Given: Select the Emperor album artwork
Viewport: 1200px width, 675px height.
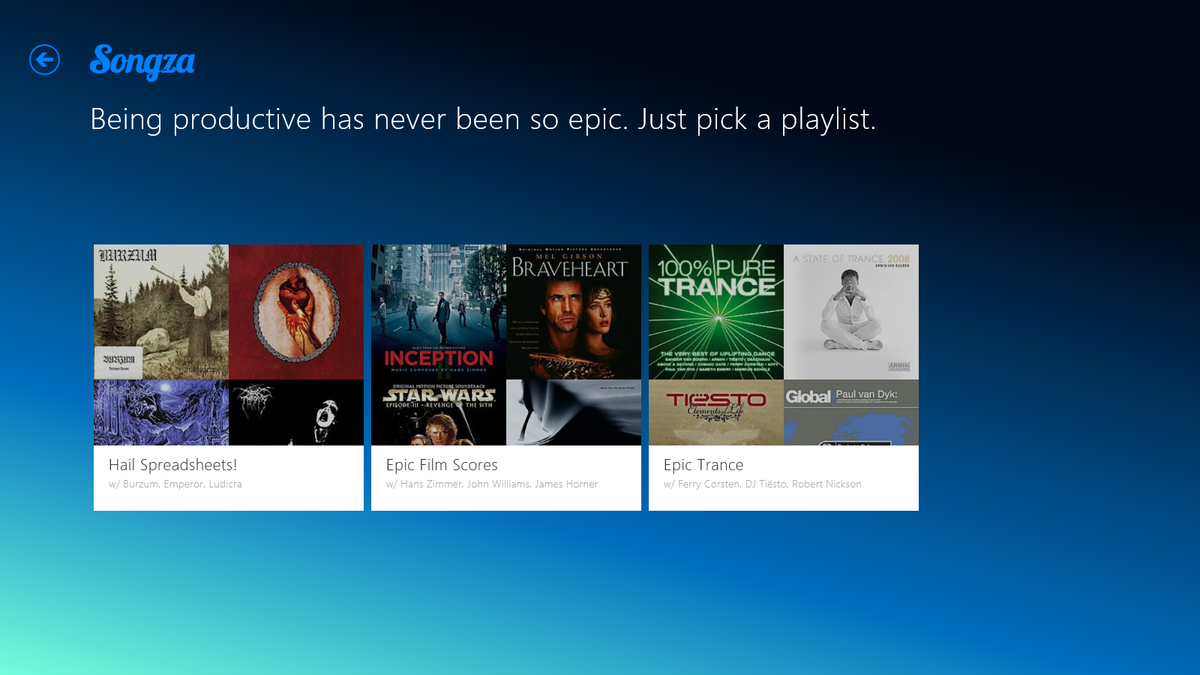Looking at the screenshot, I should 296,312.
